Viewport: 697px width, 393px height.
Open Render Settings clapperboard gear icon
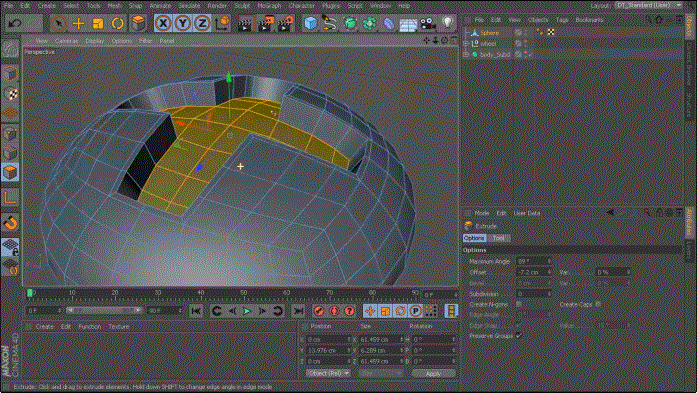click(285, 24)
